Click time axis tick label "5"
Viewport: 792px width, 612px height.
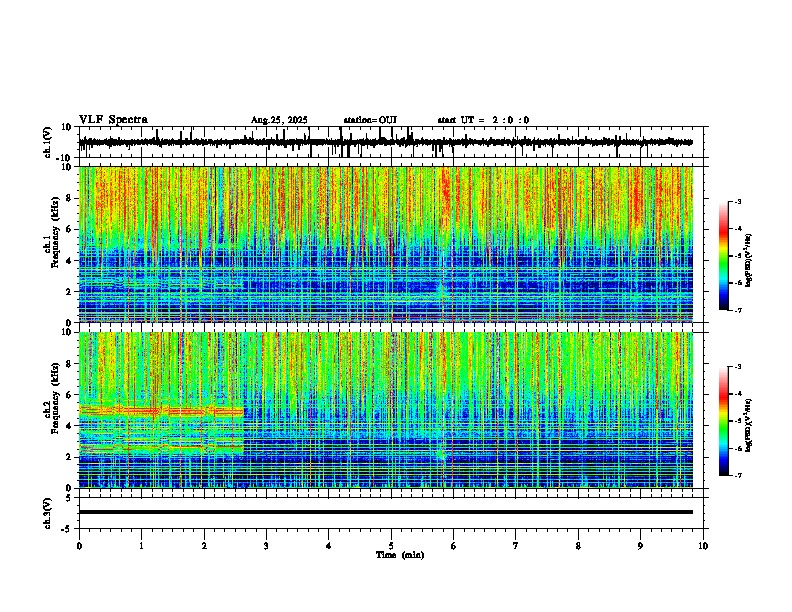pos(391,546)
